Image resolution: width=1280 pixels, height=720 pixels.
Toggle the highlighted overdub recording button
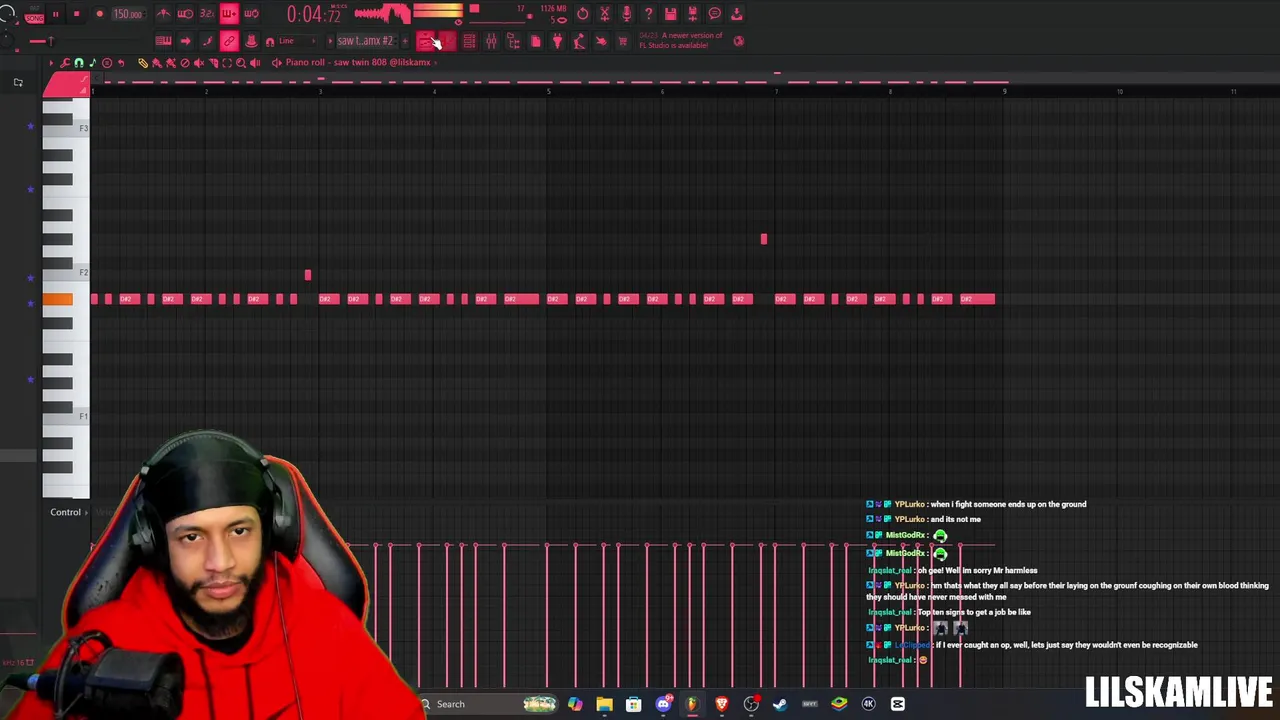[229, 14]
